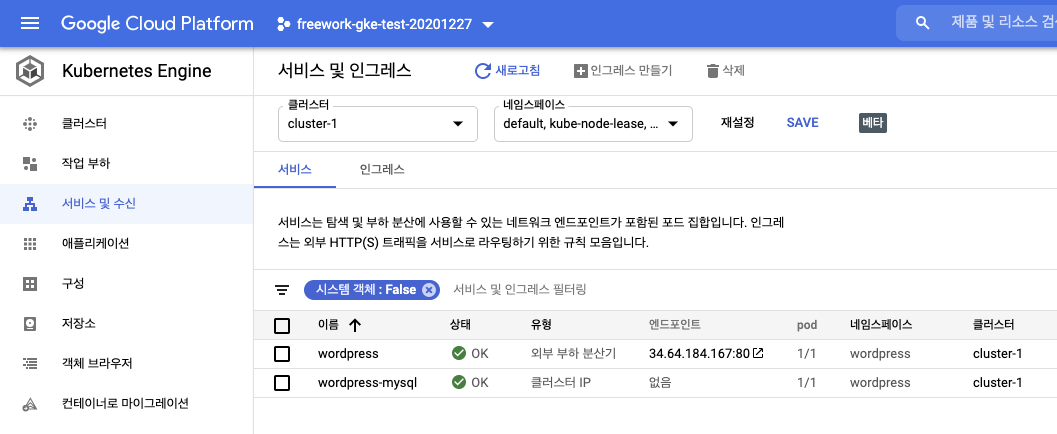This screenshot has width=1057, height=434.
Task: Click the 서비스 및 수신 sidebar icon
Action: click(30, 204)
